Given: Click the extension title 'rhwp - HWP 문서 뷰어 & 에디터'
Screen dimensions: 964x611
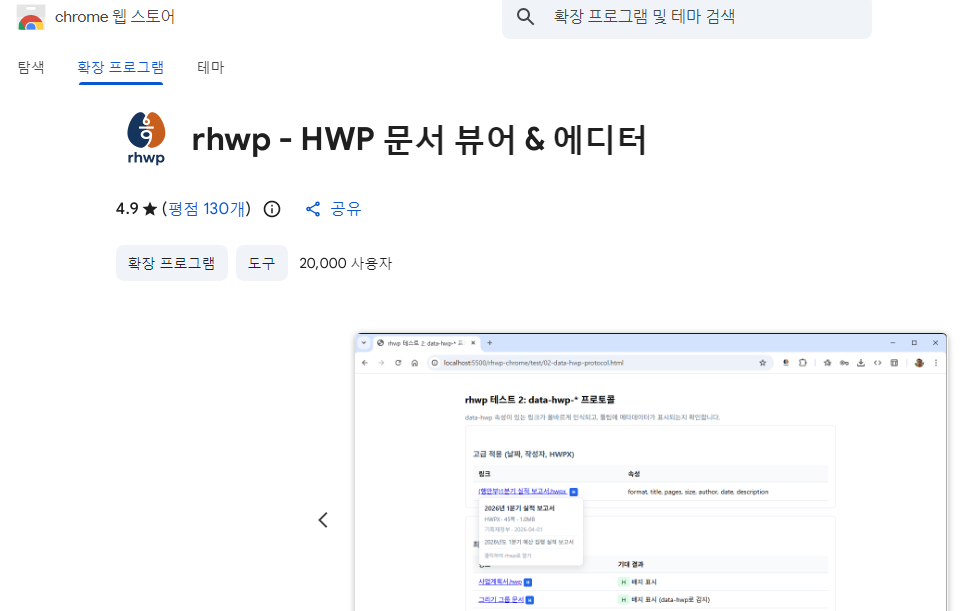Looking at the screenshot, I should (419, 139).
